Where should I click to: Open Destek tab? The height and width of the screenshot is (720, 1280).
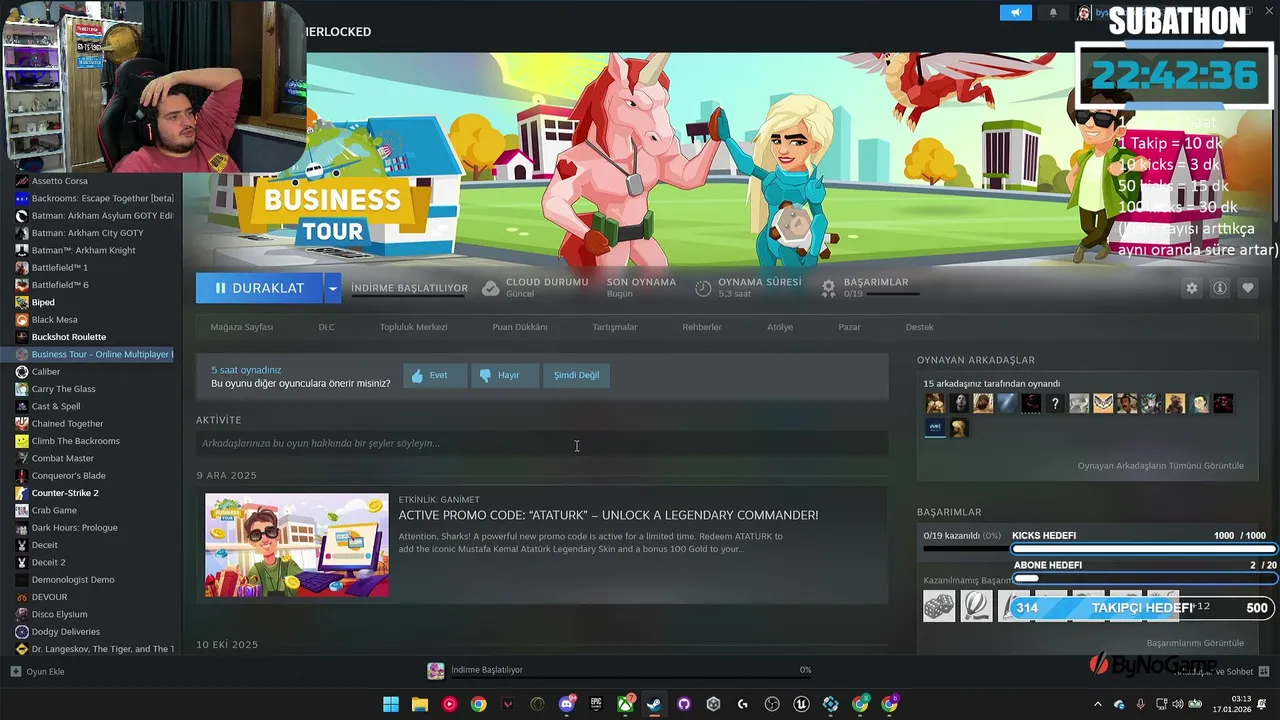click(x=919, y=327)
